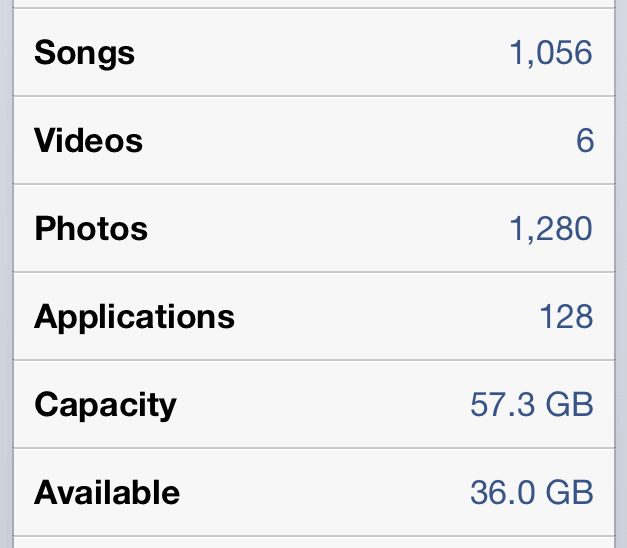Tap the 36.0 GB available value
627x548 pixels.
tap(532, 493)
